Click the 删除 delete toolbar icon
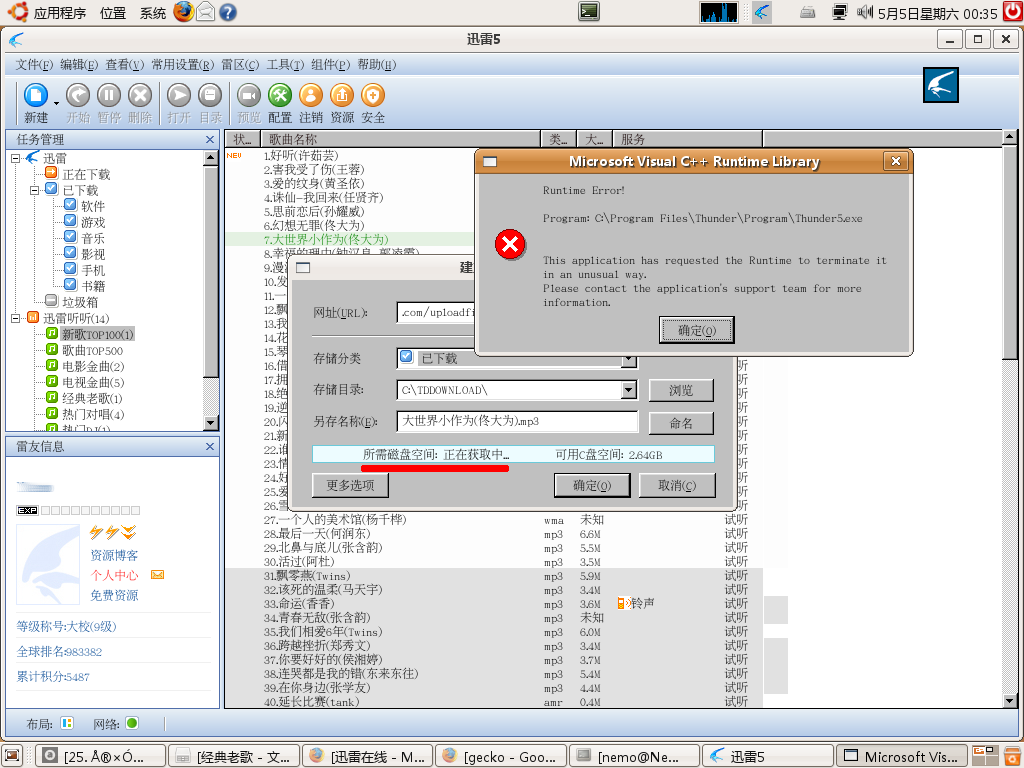The width and height of the screenshot is (1024, 768). (x=140, y=95)
